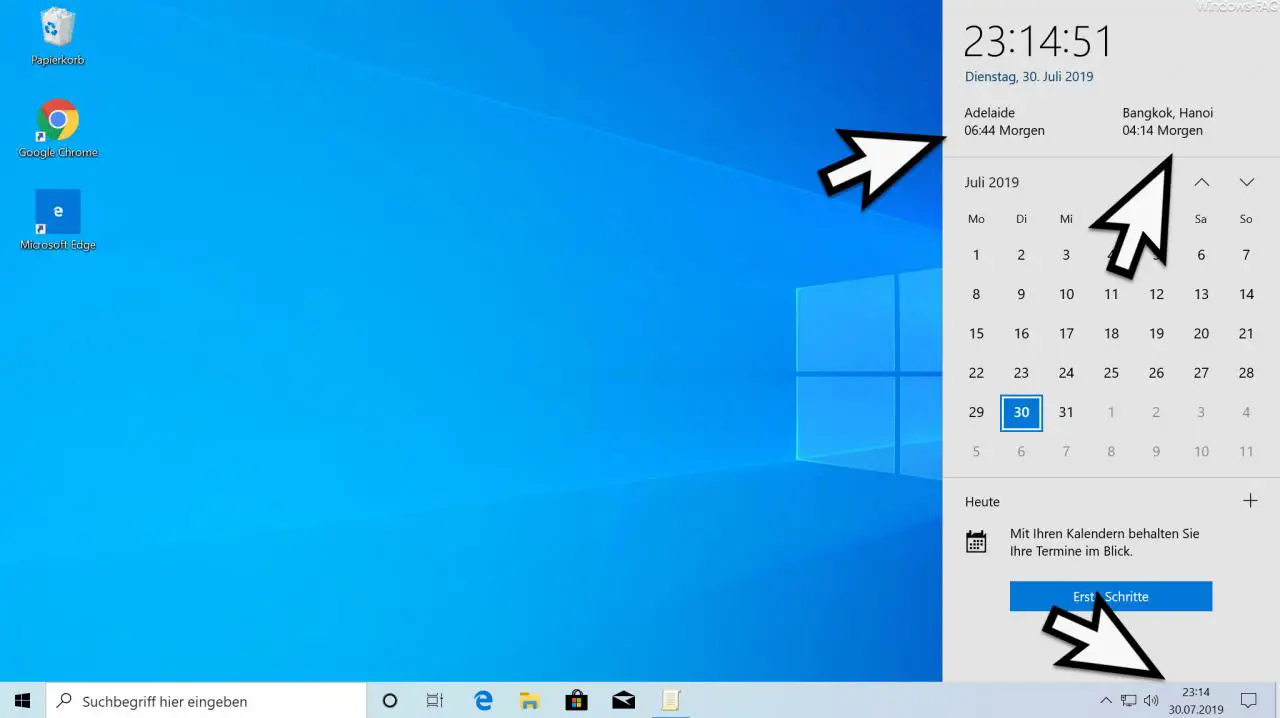
Task: Click the Juli 2019 month header
Action: tap(992, 182)
